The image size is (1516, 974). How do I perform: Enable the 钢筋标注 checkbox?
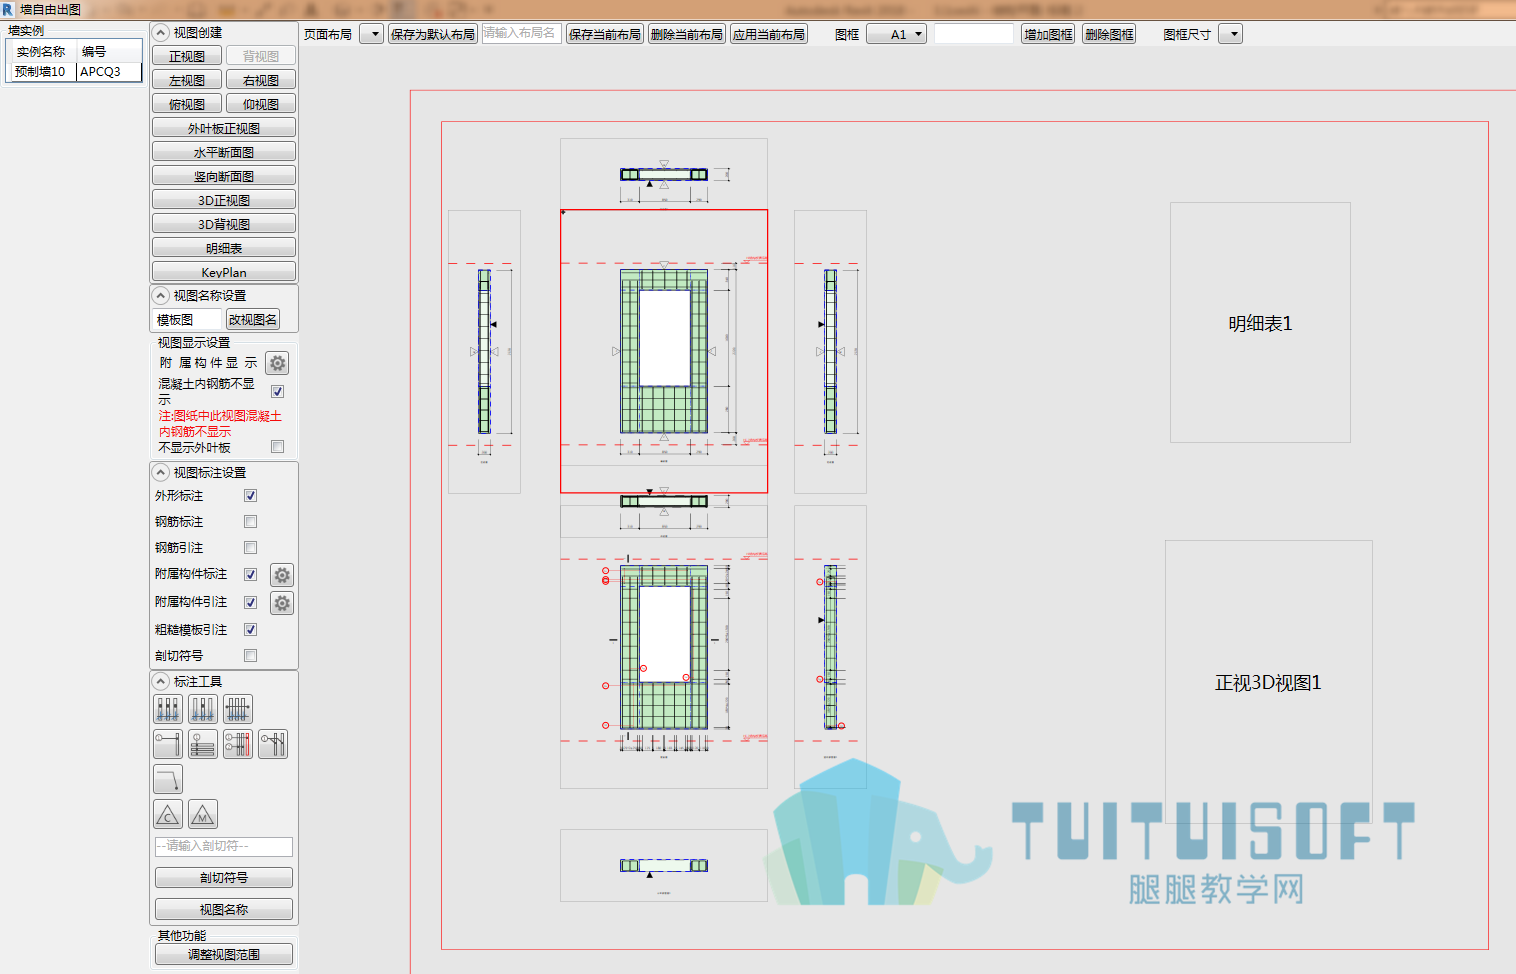point(251,522)
